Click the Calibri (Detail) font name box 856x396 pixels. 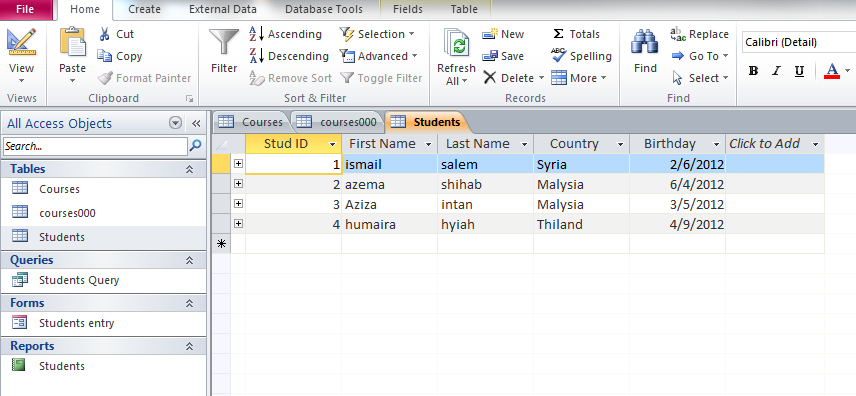[x=798, y=42]
